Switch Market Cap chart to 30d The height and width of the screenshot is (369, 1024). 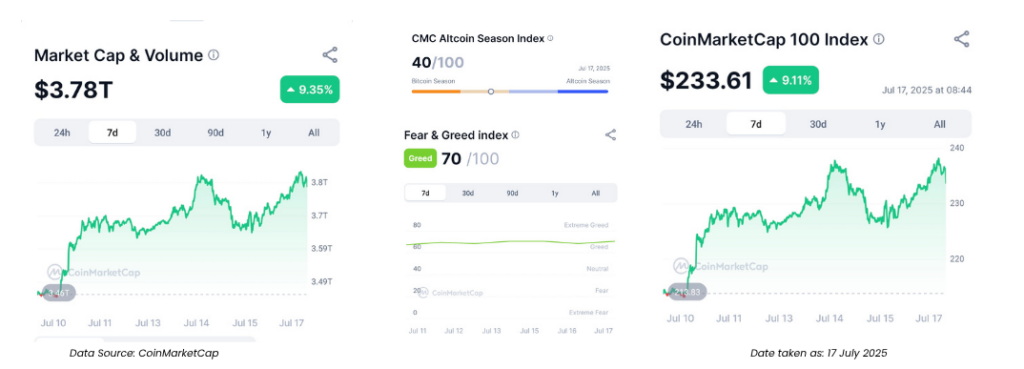point(163,133)
